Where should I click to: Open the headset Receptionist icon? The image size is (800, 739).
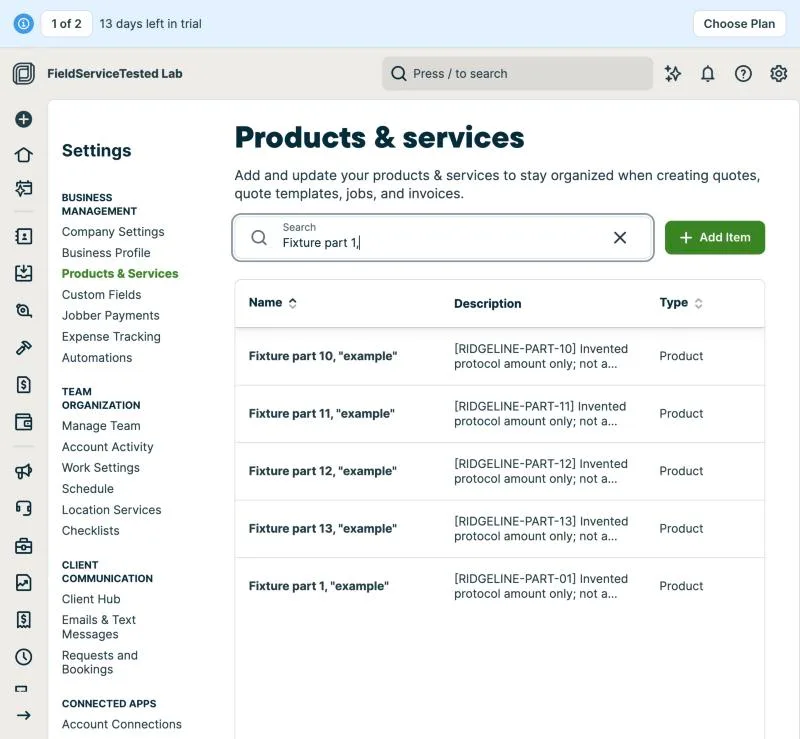point(23,508)
